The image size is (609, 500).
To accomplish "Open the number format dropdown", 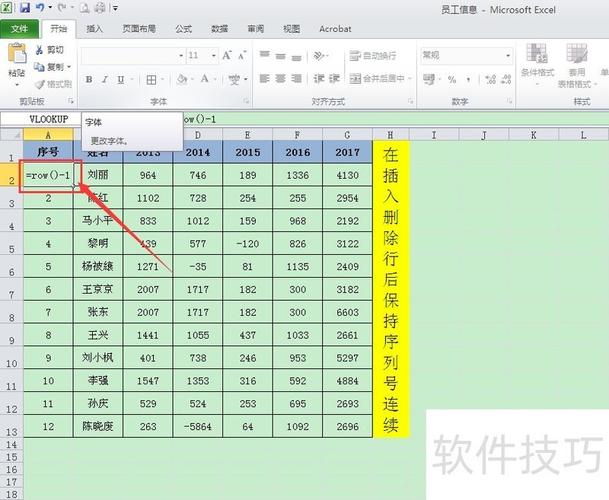I will 508,56.
